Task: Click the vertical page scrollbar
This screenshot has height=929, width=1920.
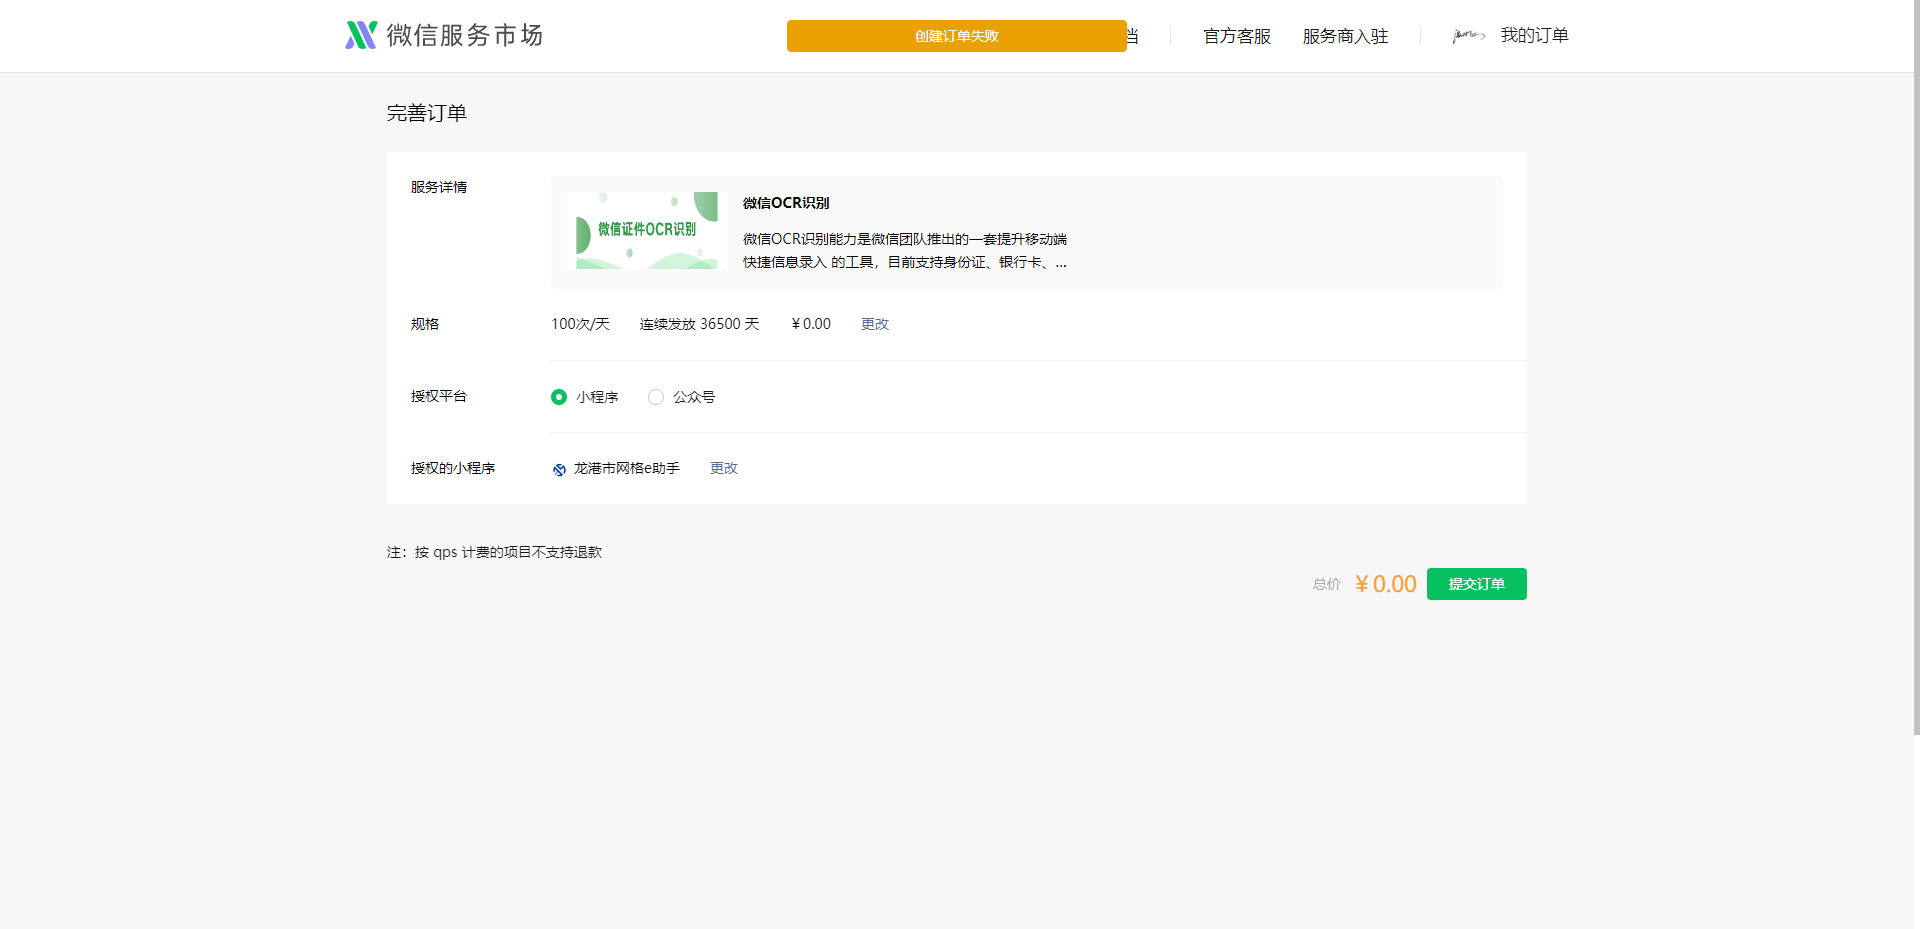Action: [1916, 368]
